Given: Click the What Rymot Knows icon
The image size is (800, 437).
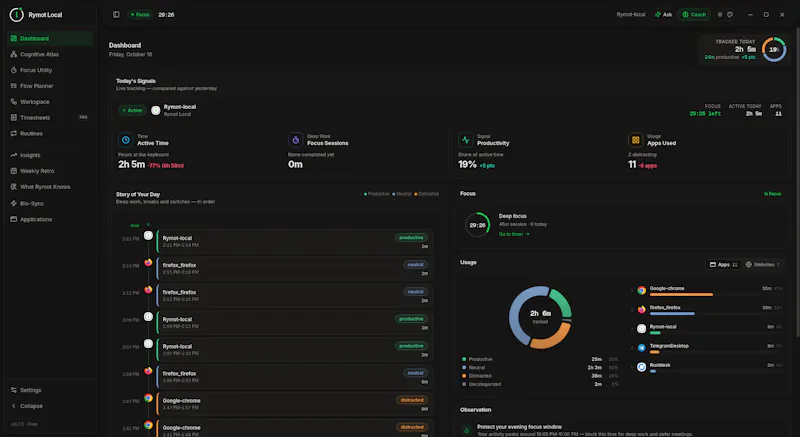Looking at the screenshot, I should coord(14,187).
